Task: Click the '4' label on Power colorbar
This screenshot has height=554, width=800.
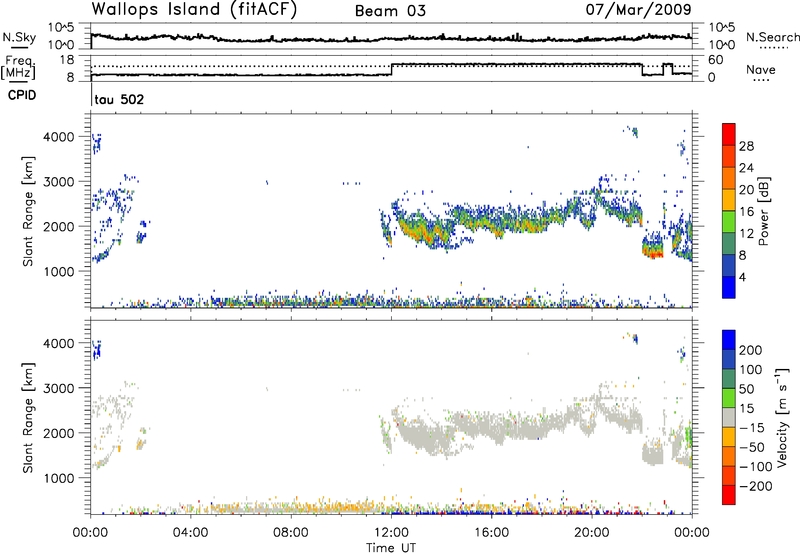Action: click(742, 277)
